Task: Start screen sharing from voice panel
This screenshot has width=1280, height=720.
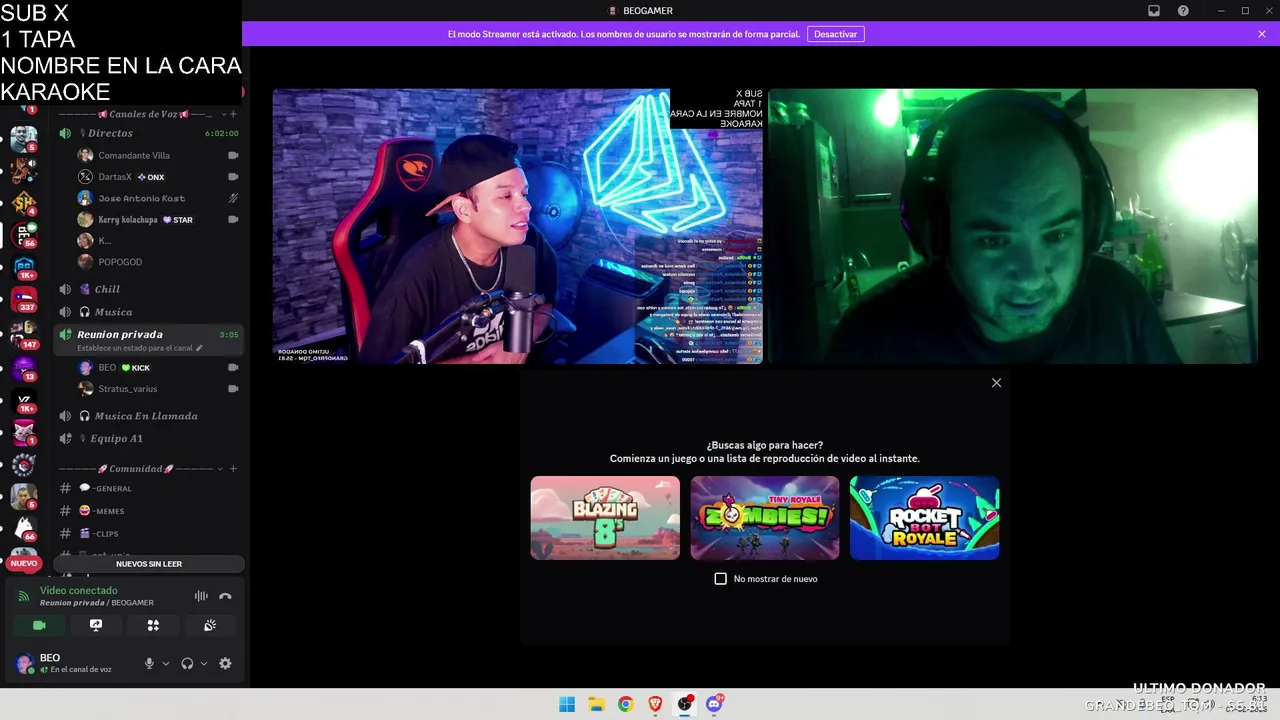Action: [x=96, y=625]
